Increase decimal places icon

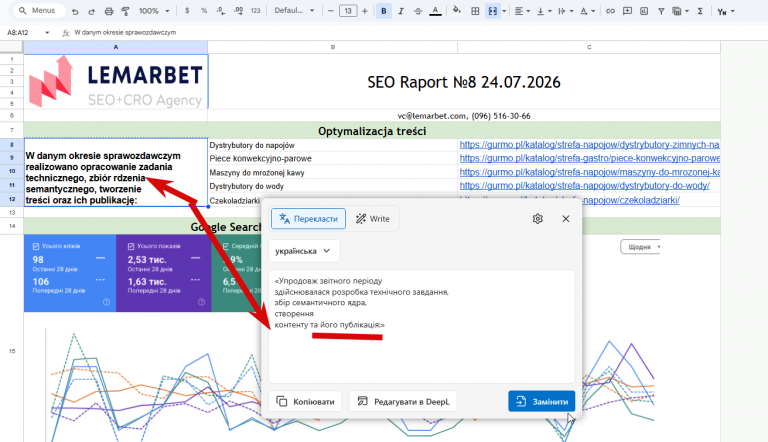point(239,11)
